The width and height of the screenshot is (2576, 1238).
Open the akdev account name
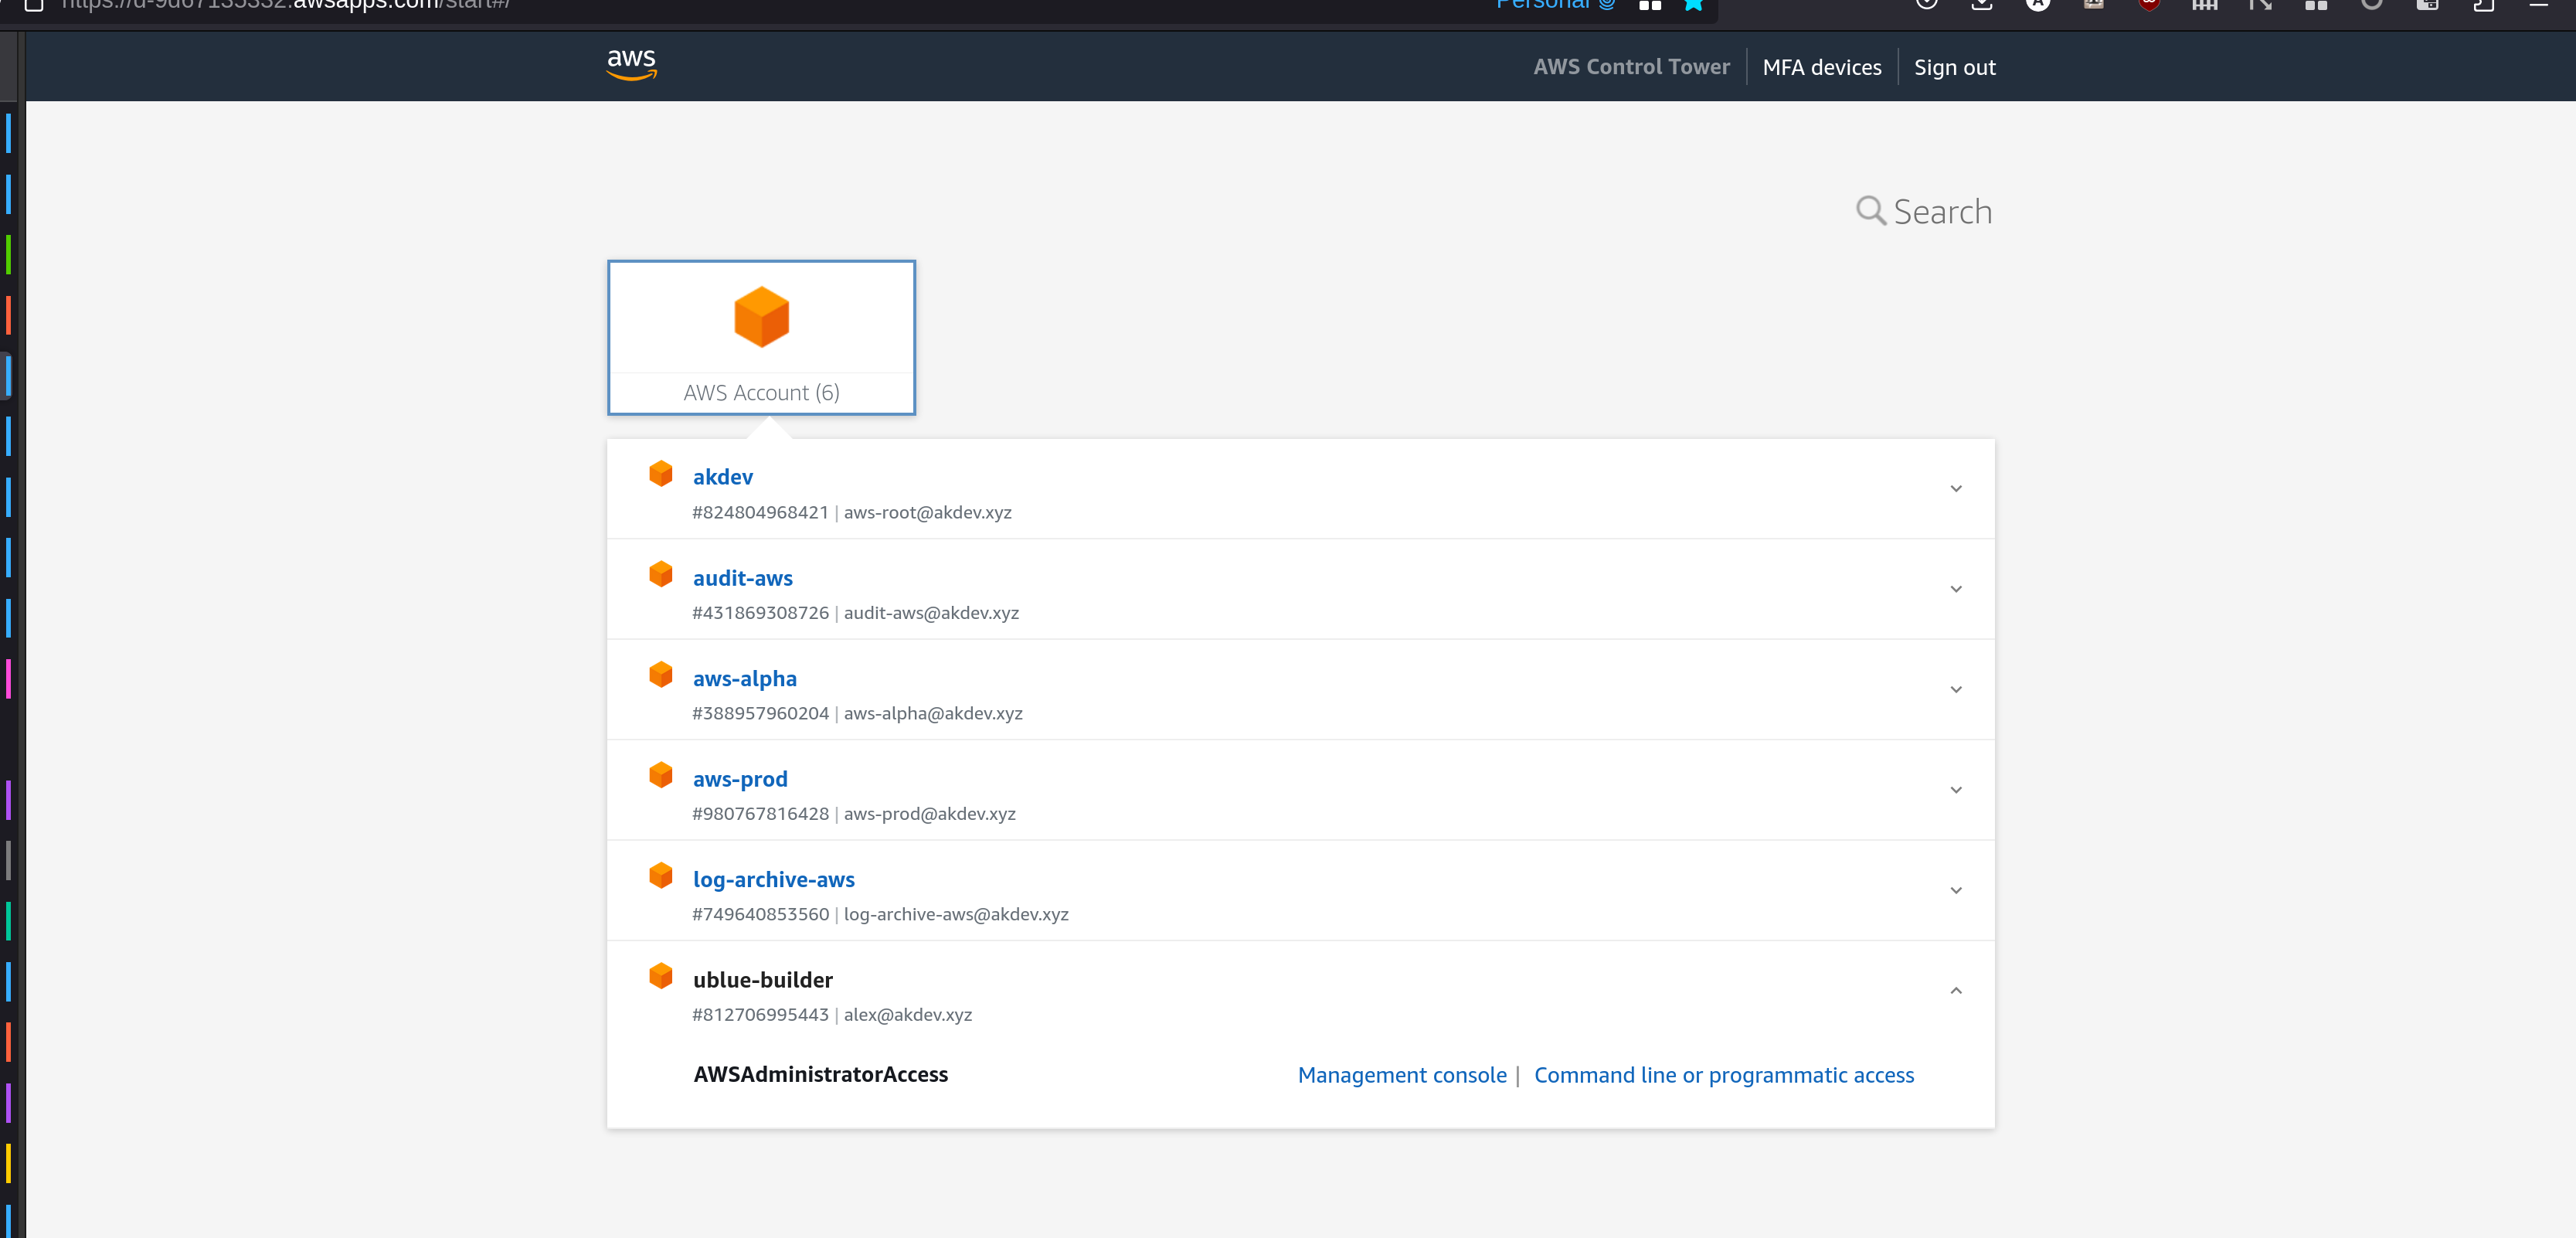(722, 477)
